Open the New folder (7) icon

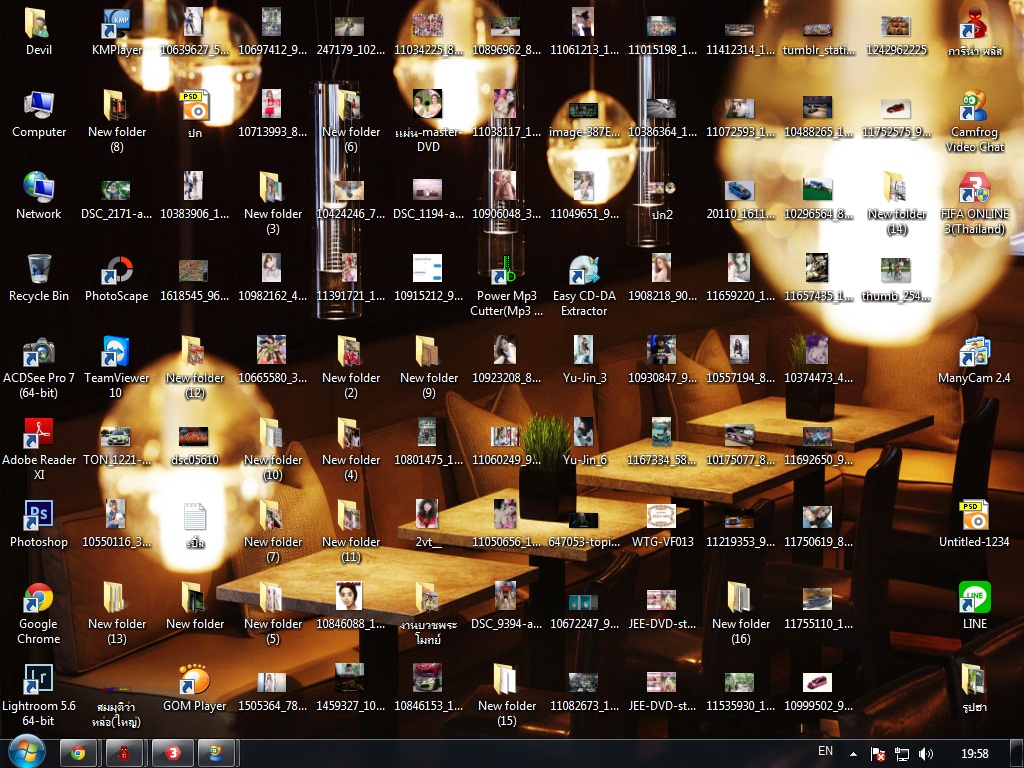272,532
